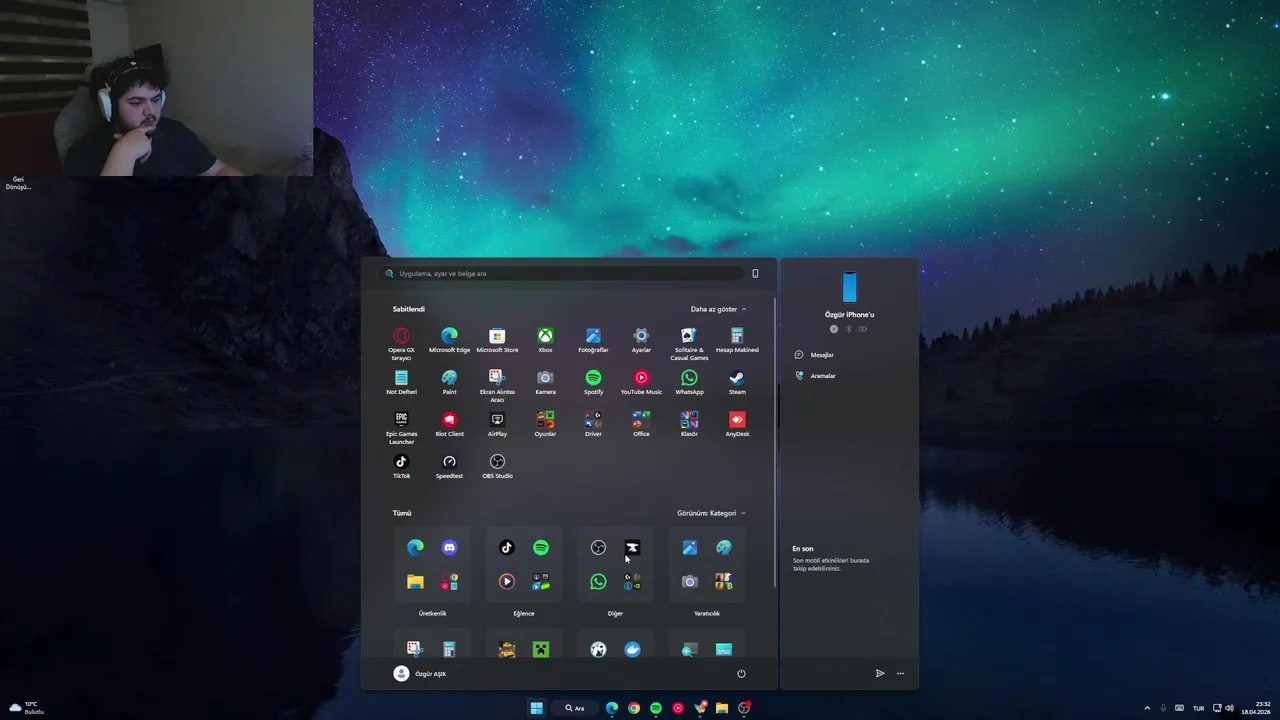Open Görünüm: Kategori view dropdown
This screenshot has height=720, width=1280.
click(x=711, y=513)
